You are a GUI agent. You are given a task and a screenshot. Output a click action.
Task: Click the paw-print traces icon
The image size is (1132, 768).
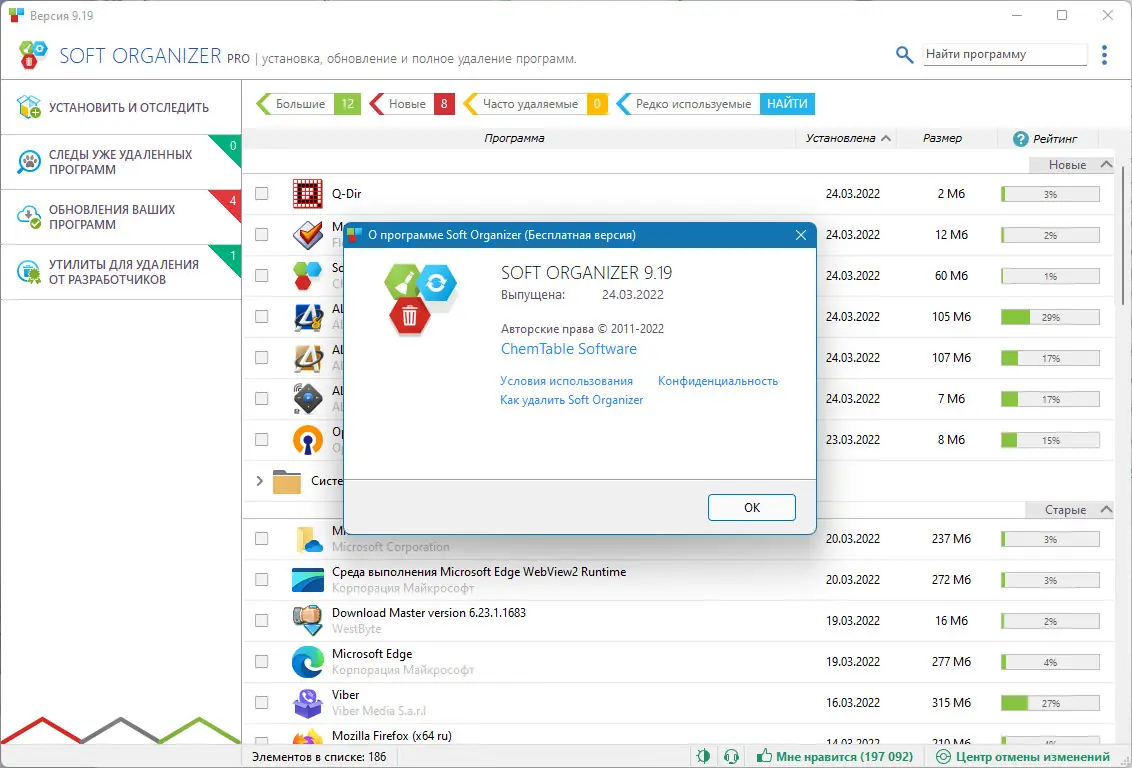29,162
